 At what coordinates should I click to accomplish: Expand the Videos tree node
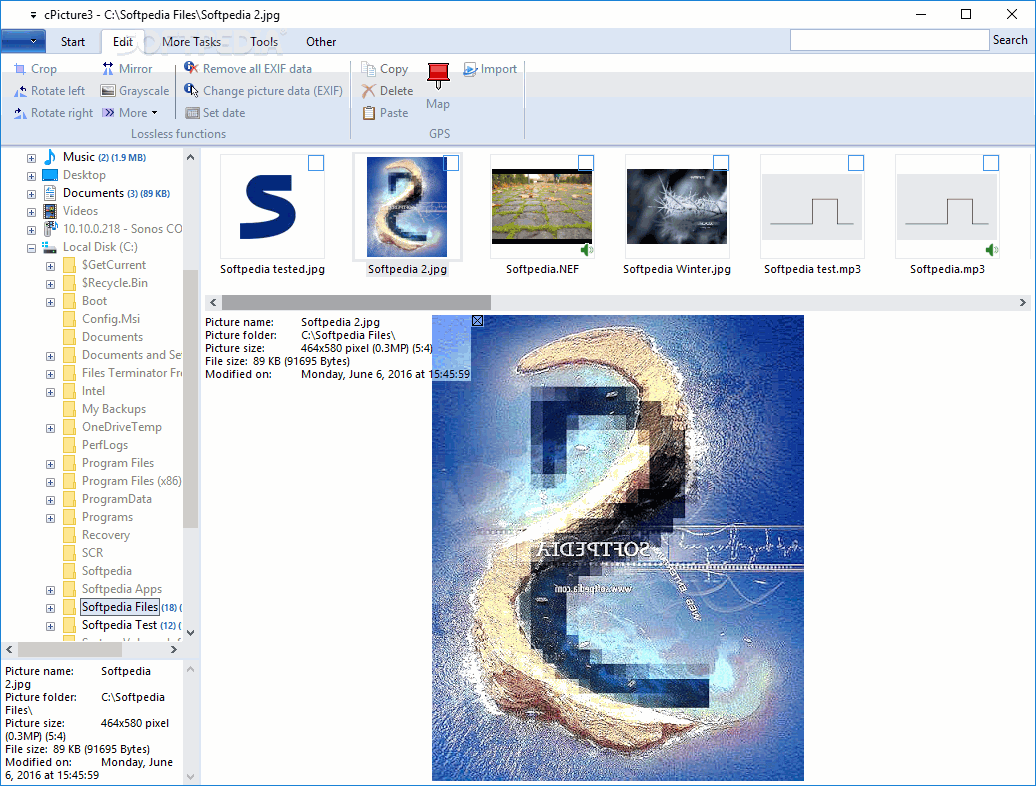(x=31, y=213)
